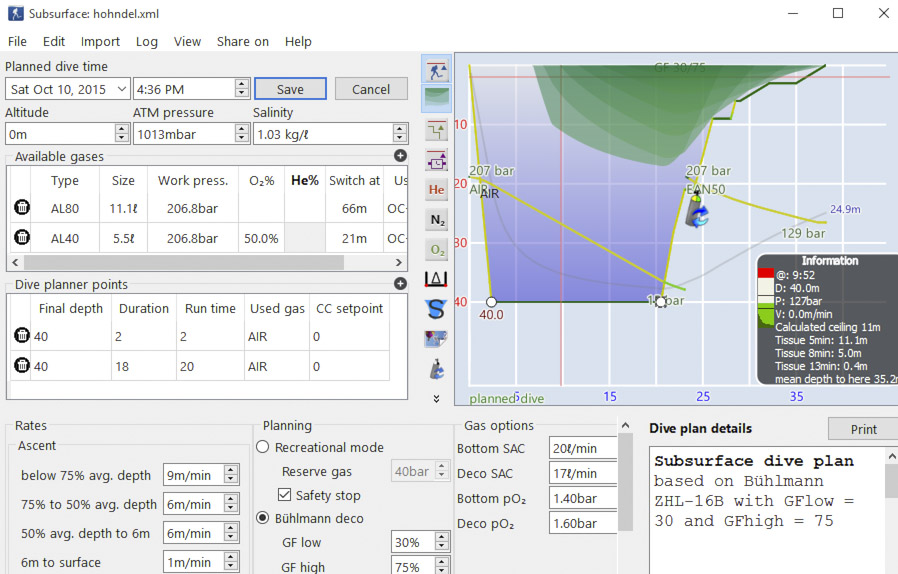
Task: Toggle the ruler measurement icon
Action: point(436,279)
